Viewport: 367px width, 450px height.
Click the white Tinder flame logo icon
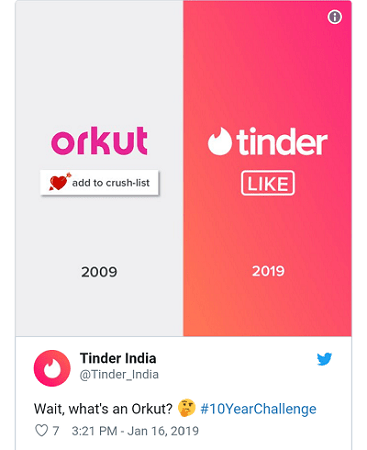coord(219,141)
